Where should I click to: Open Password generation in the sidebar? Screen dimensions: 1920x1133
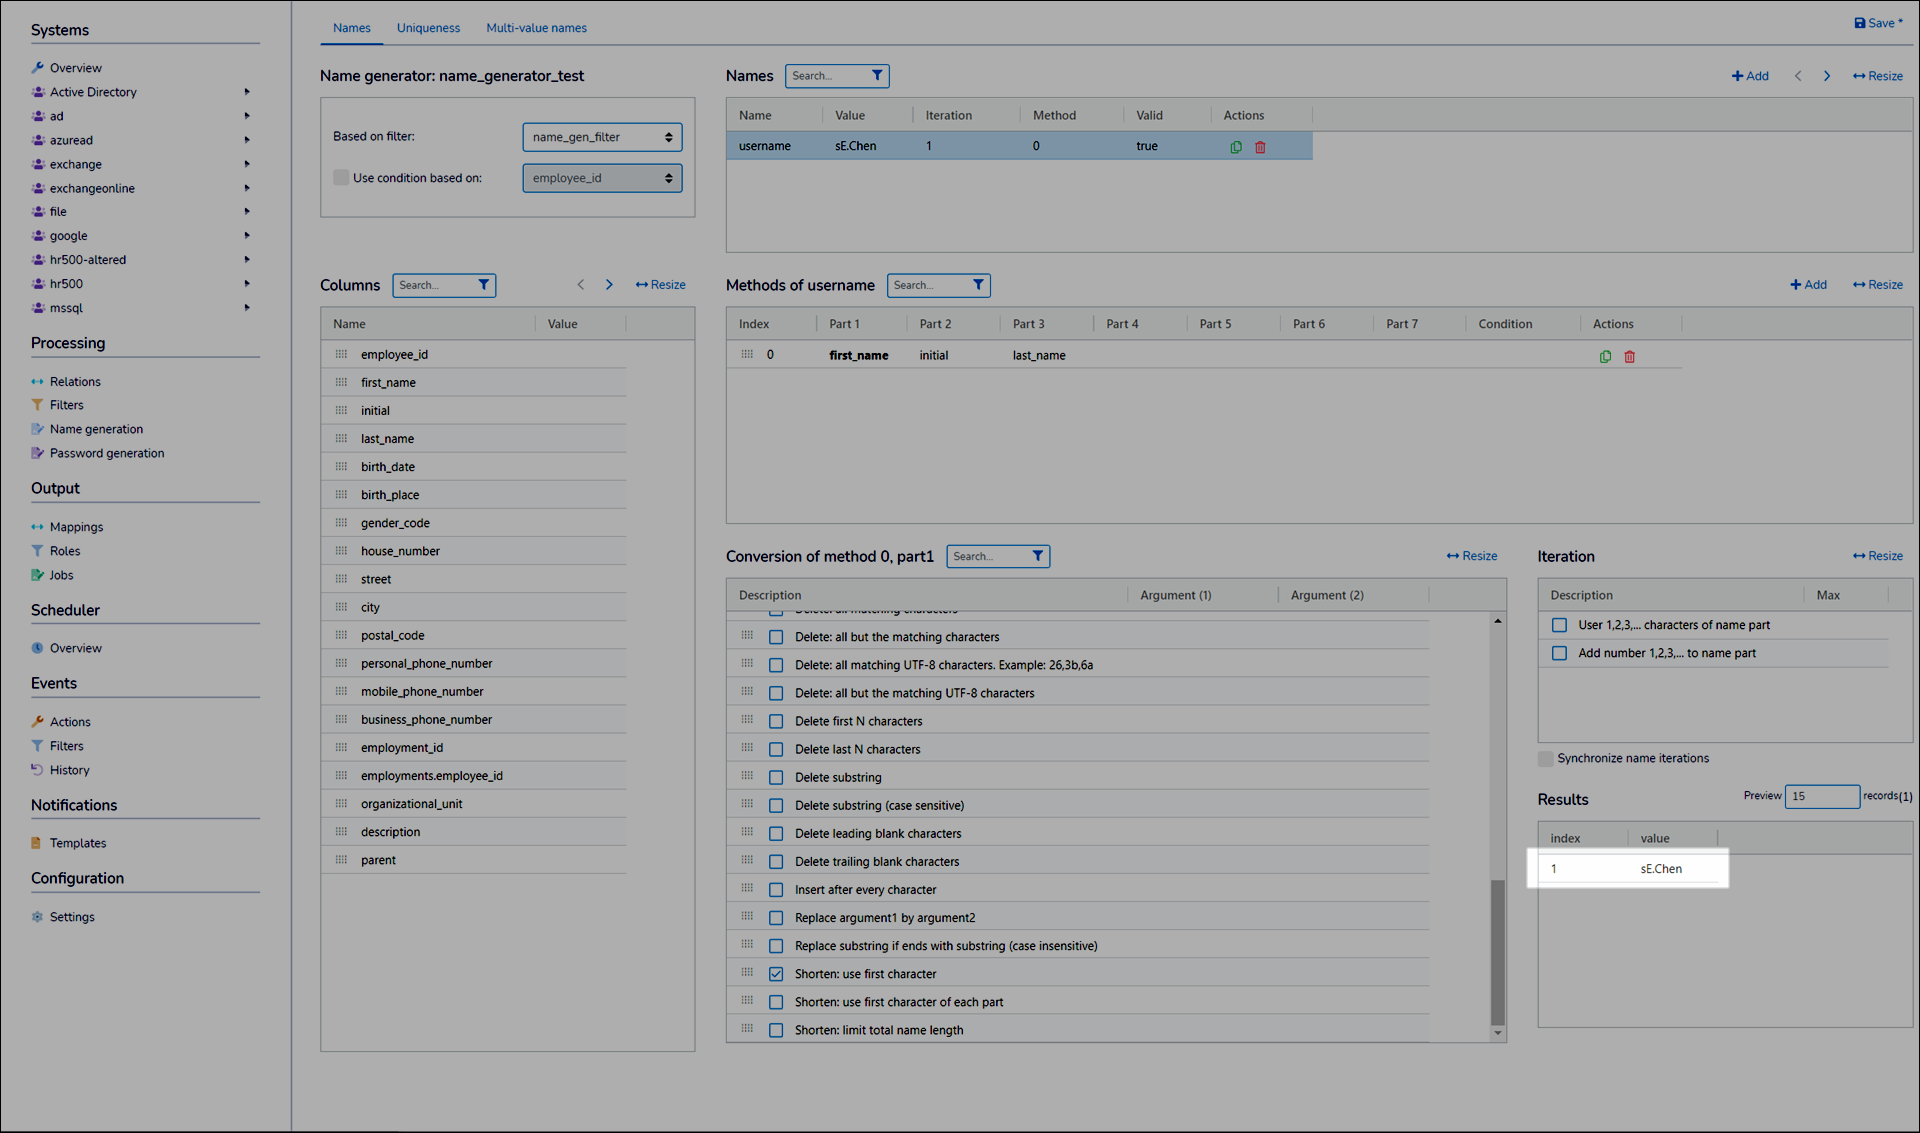[x=107, y=453]
